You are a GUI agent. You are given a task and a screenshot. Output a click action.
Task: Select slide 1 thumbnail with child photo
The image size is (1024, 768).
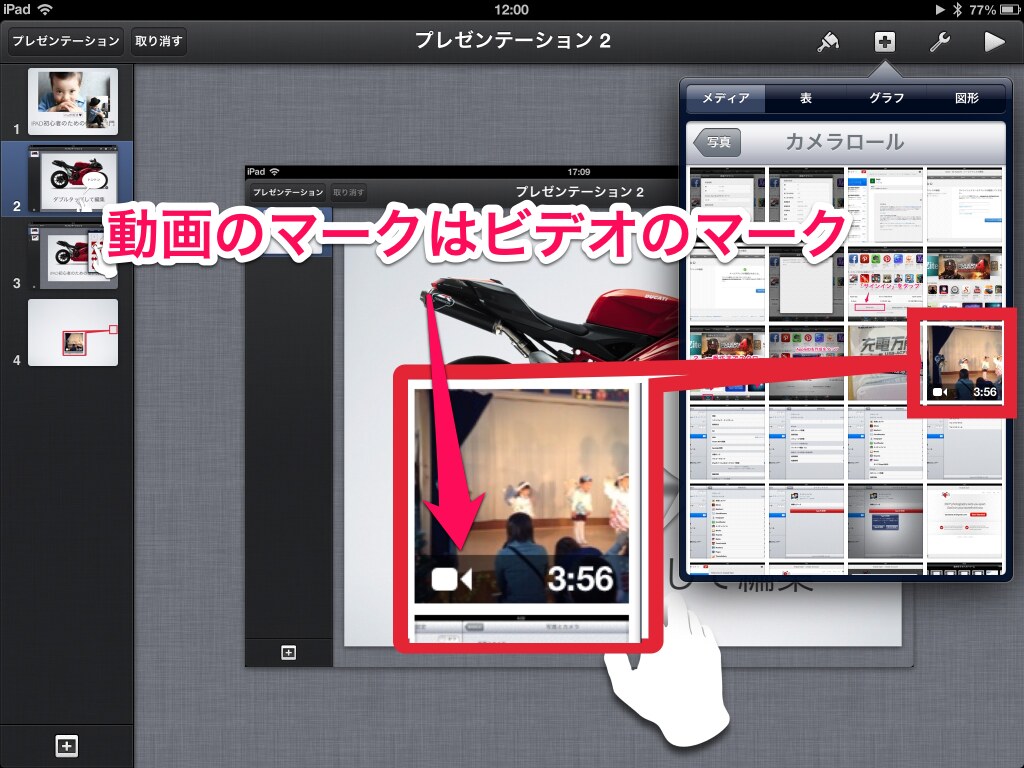click(x=73, y=101)
